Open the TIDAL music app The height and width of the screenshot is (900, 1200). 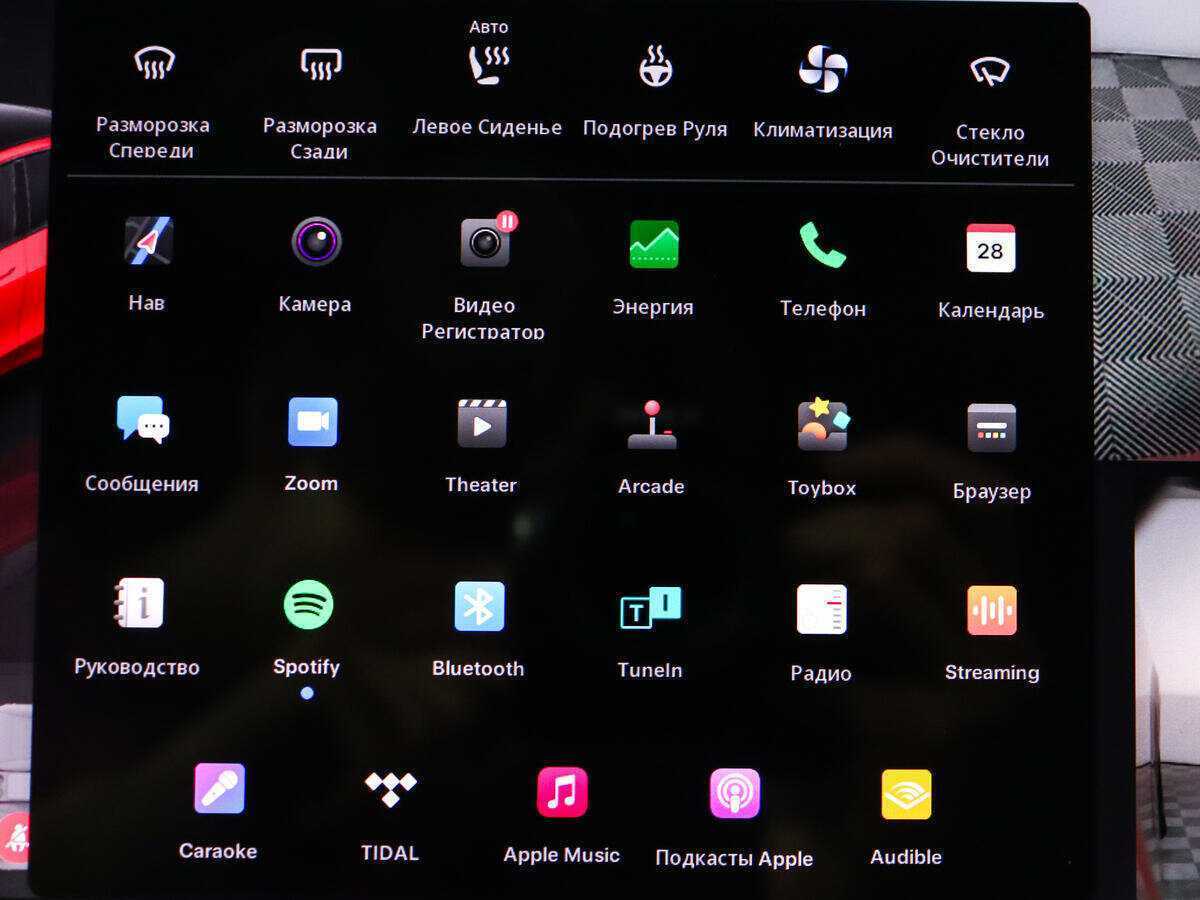(390, 790)
